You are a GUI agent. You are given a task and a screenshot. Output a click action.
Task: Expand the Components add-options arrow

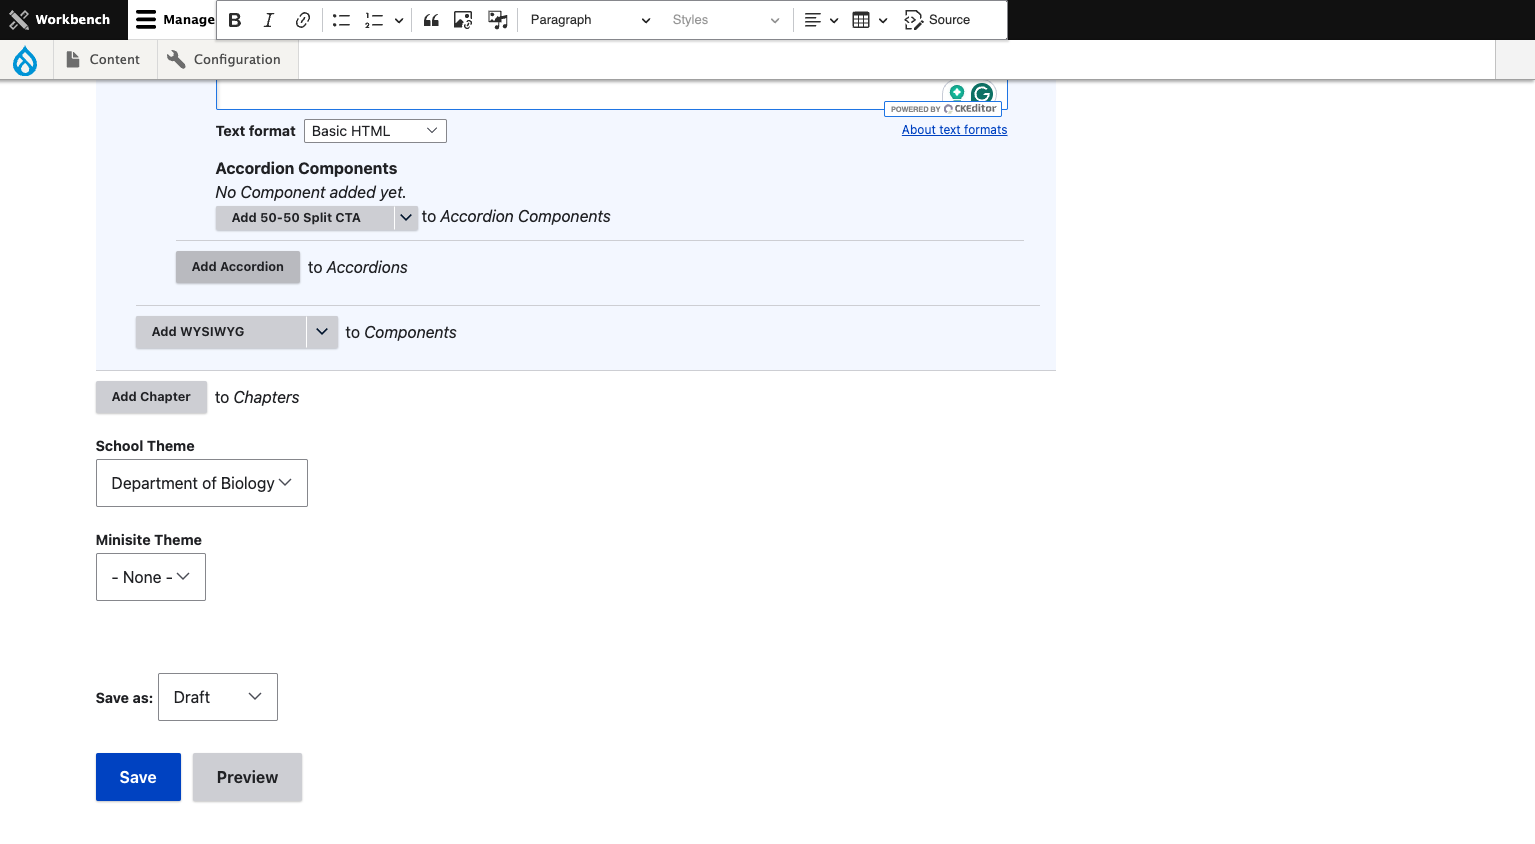322,332
